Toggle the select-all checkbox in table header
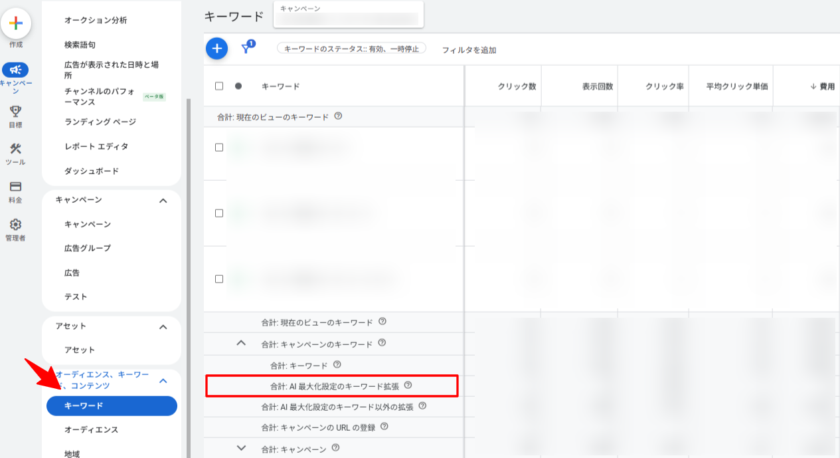This screenshot has width=840, height=458. pyautogui.click(x=219, y=86)
